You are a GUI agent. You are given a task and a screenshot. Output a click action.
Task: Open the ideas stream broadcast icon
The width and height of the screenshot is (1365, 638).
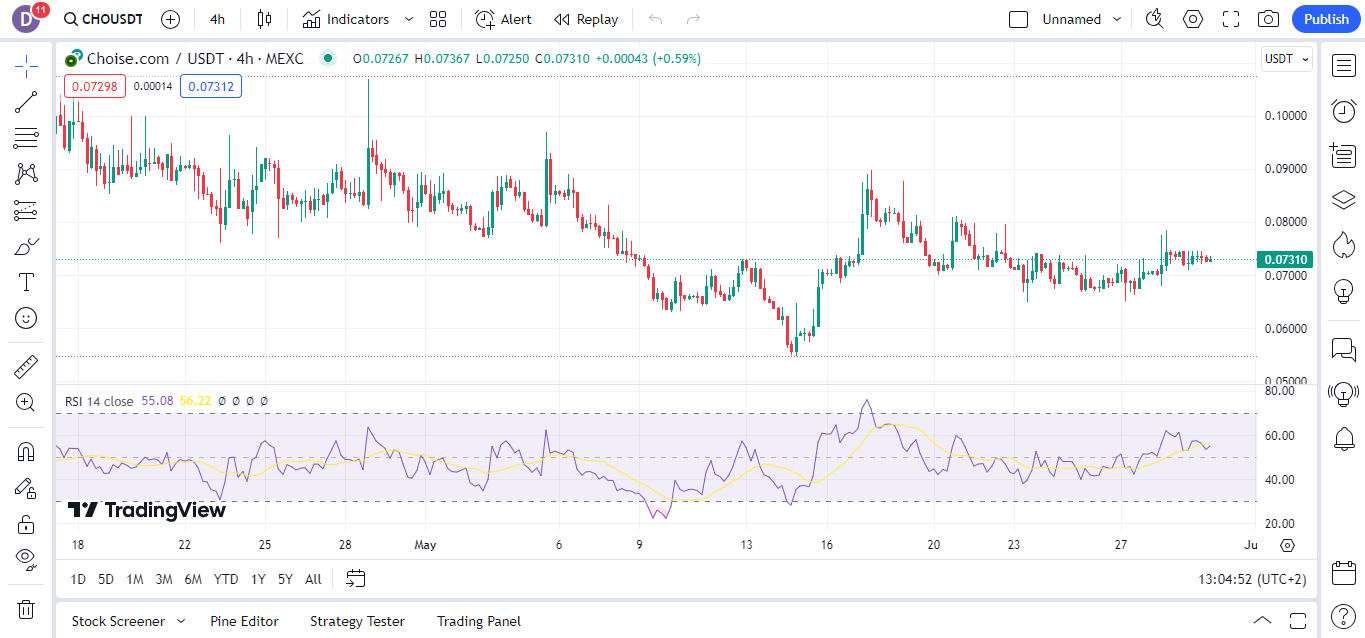pyautogui.click(x=1343, y=393)
